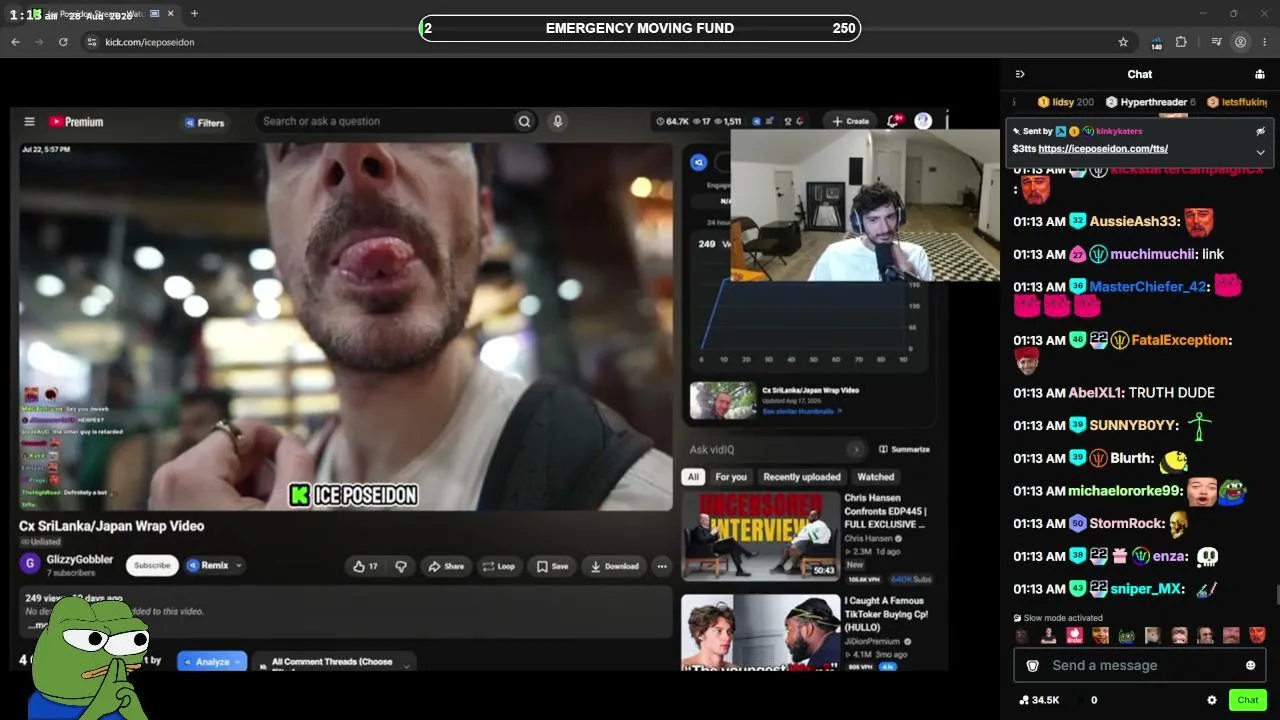Click the vidIQ Summarize button
The image size is (1280, 720).
(904, 449)
